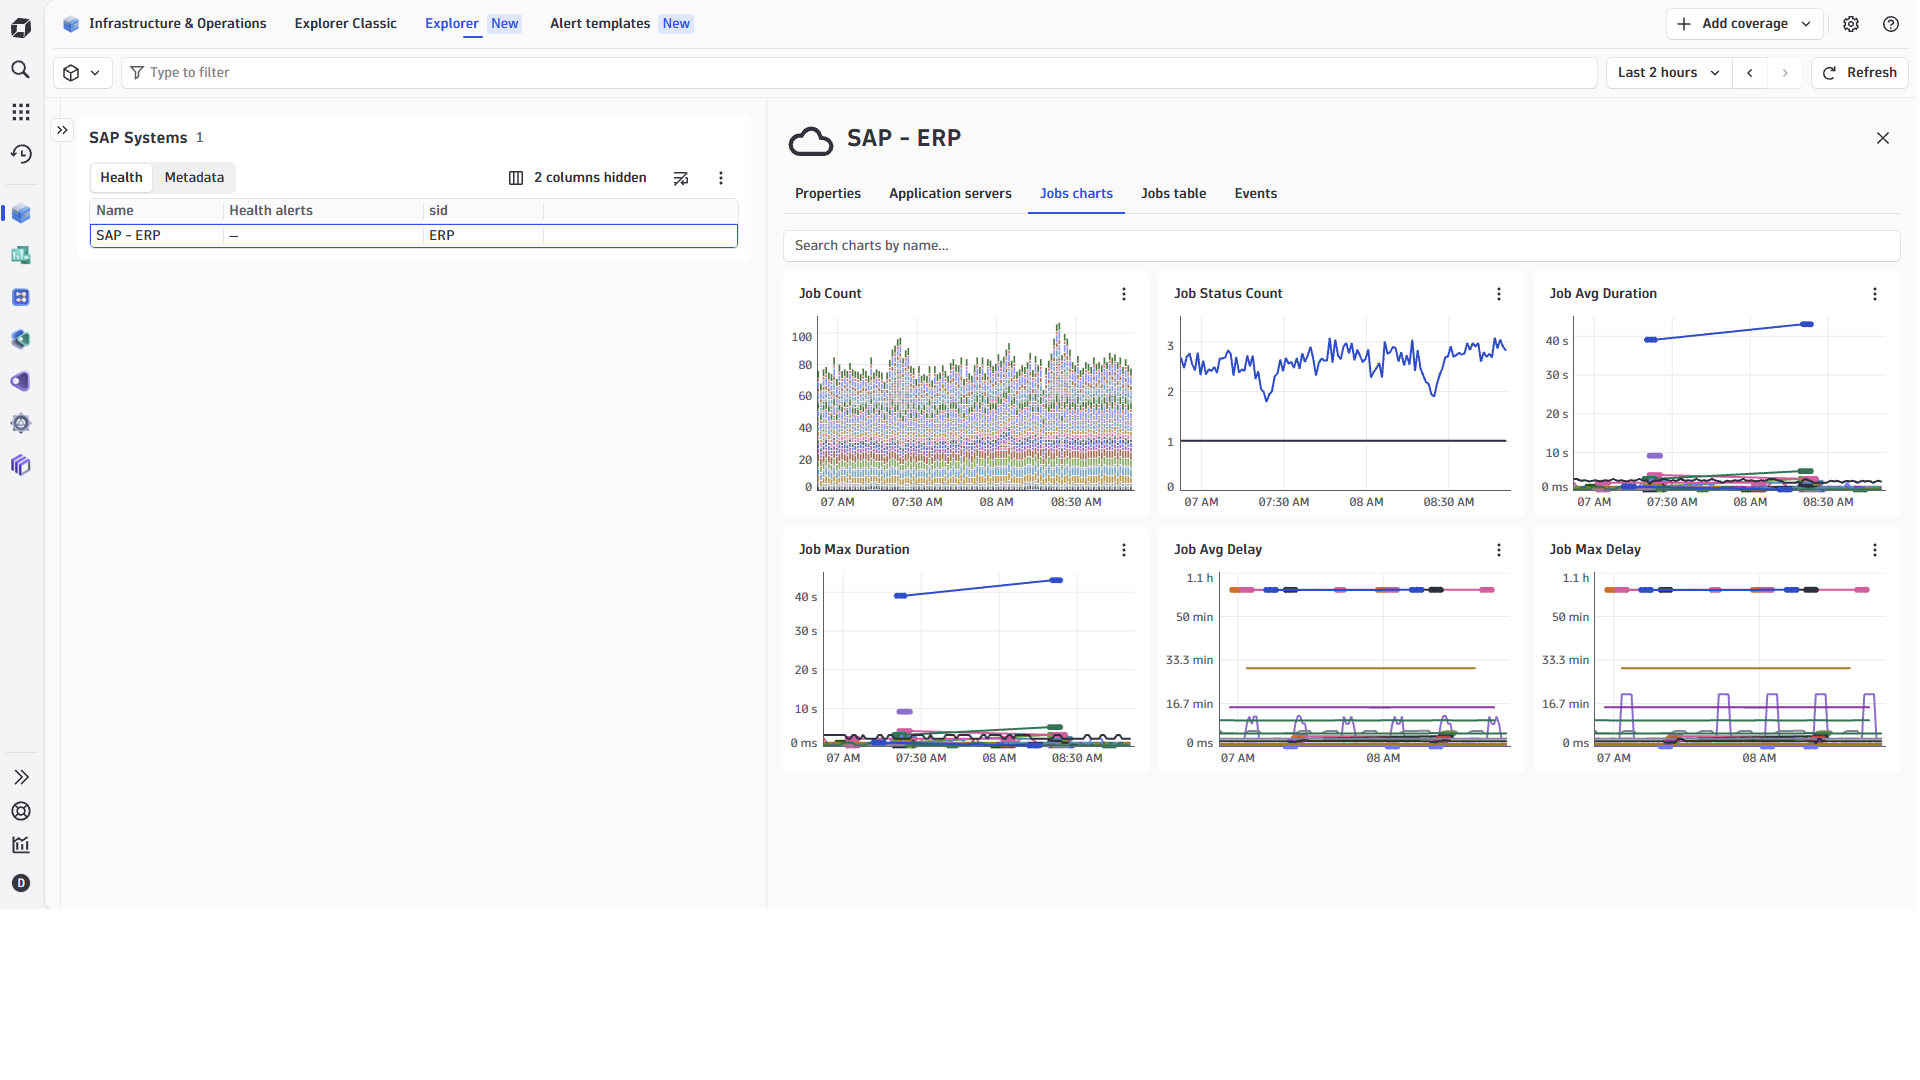
Task: Open the entity type cube dropdown beside filter
Action: [82, 73]
